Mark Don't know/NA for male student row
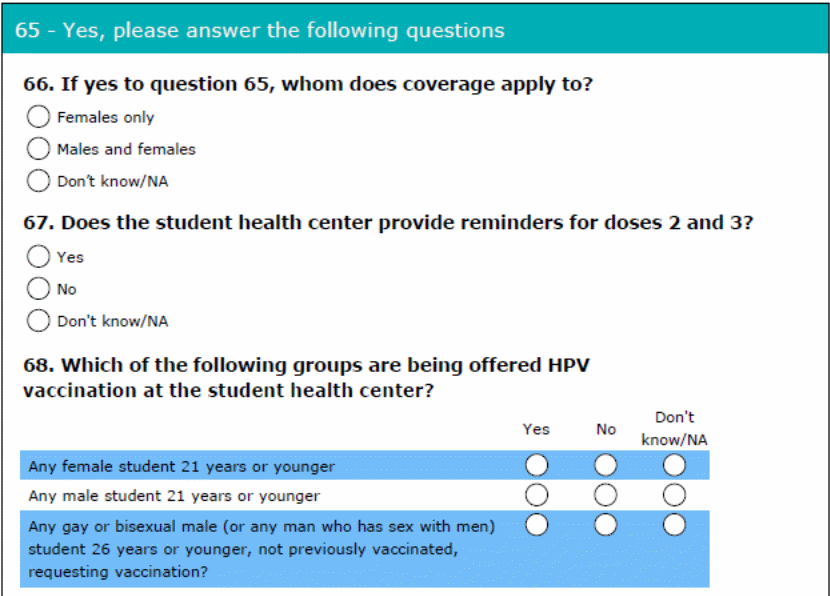The width and height of the screenshot is (830, 596). click(675, 495)
